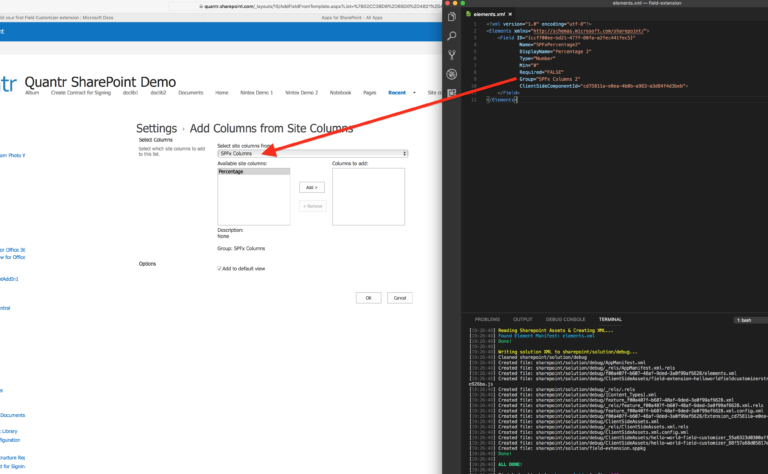Close the elements.xml editor tab
The height and width of the screenshot is (474, 768).
[510, 14]
